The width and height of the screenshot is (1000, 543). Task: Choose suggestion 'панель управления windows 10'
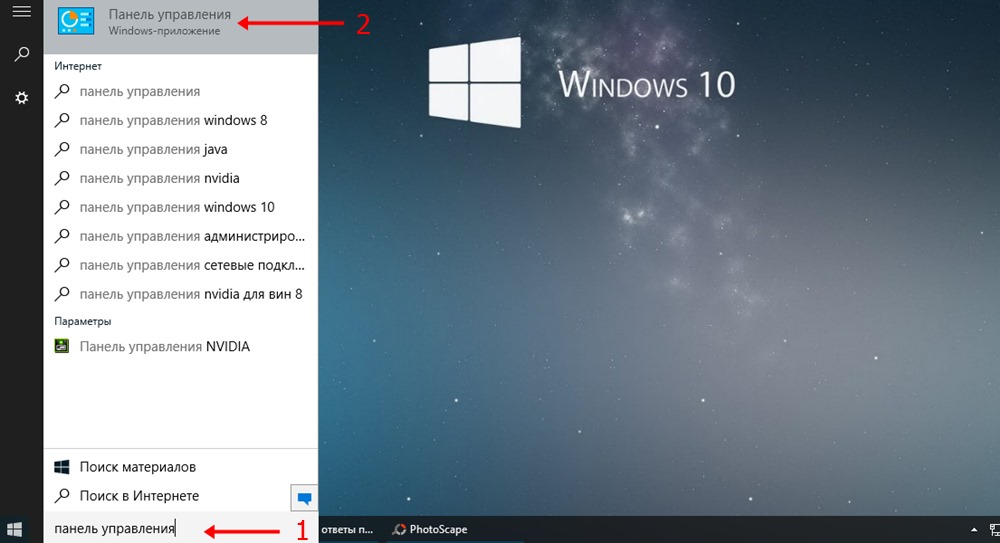(x=177, y=208)
